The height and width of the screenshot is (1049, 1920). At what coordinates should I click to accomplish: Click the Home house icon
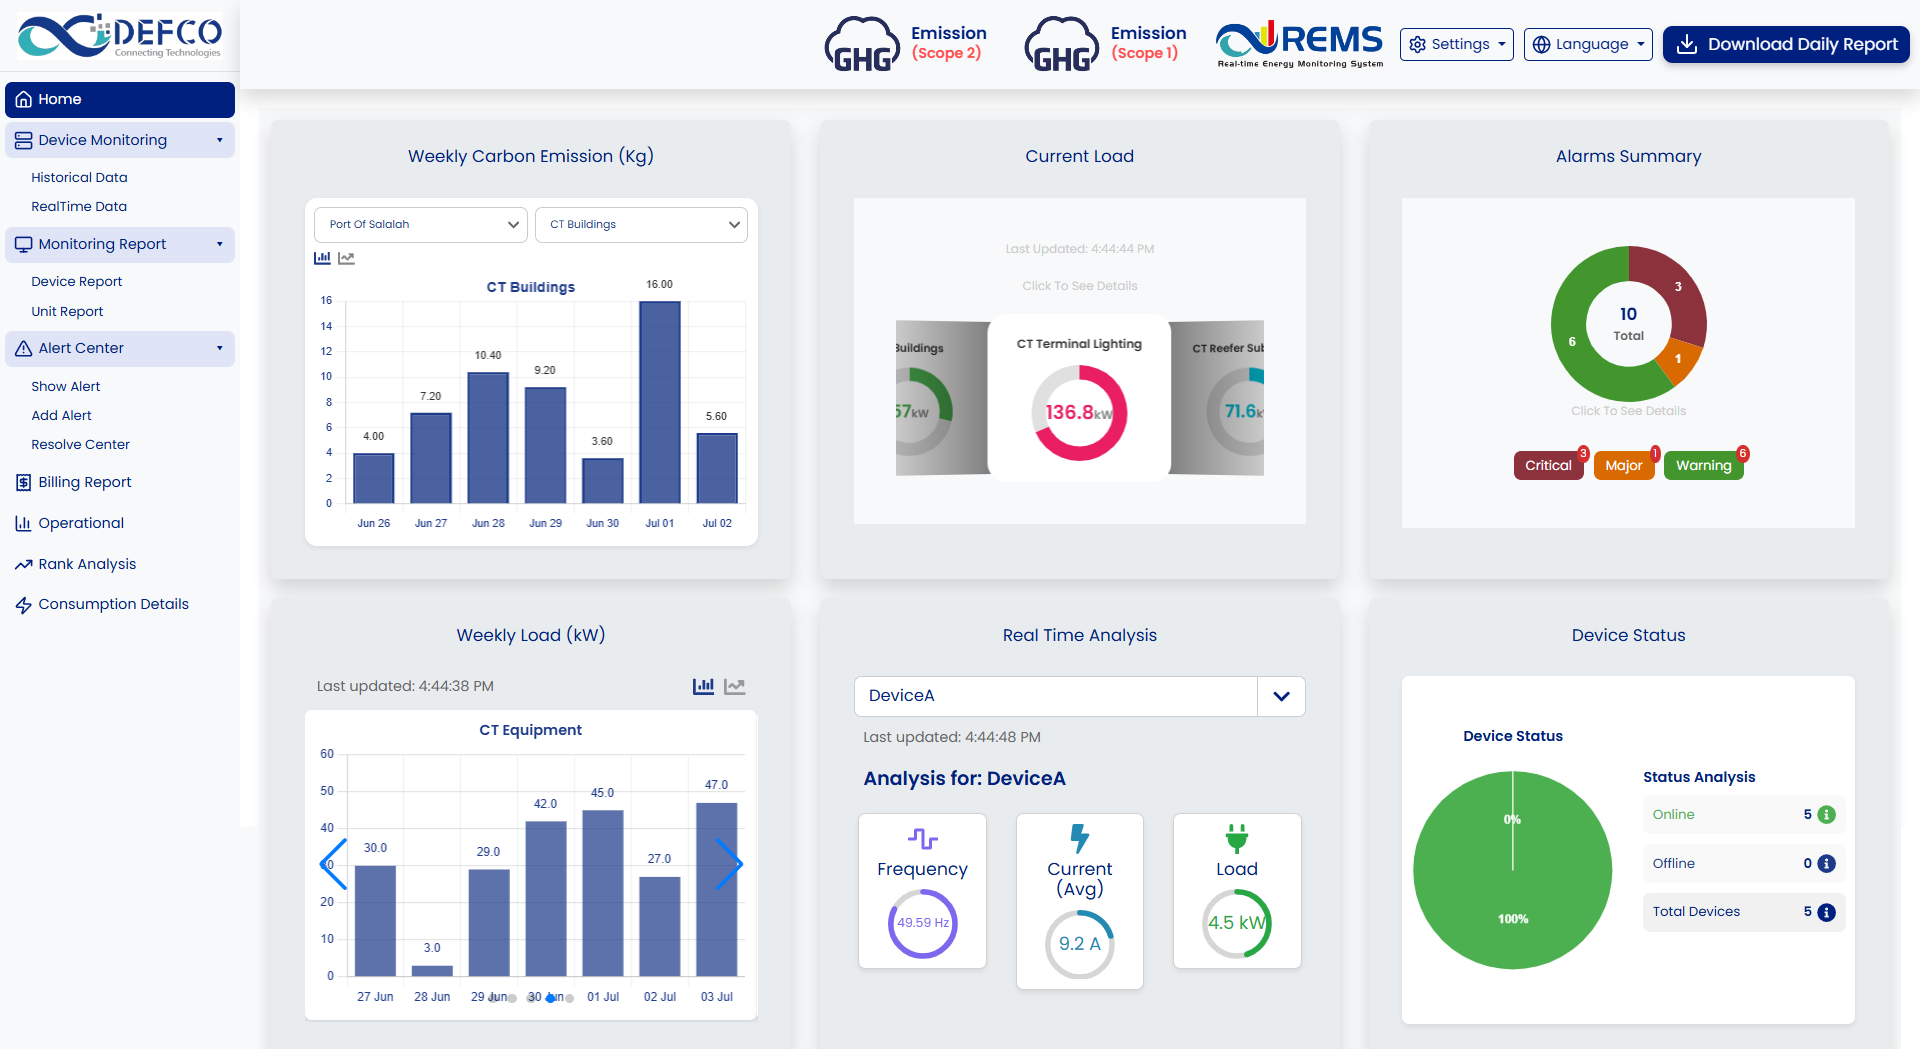point(24,100)
